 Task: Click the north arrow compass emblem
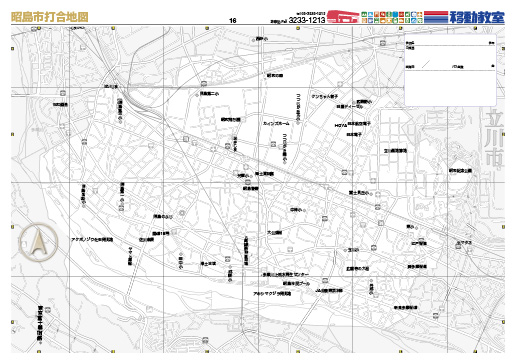click(x=38, y=242)
